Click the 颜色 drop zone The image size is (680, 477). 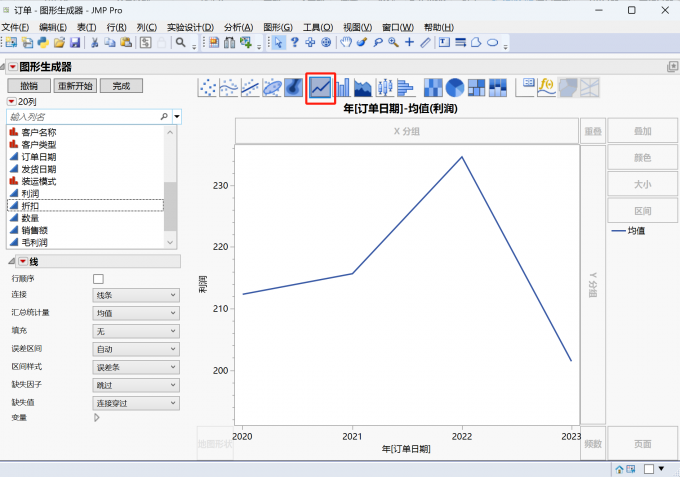tap(642, 158)
